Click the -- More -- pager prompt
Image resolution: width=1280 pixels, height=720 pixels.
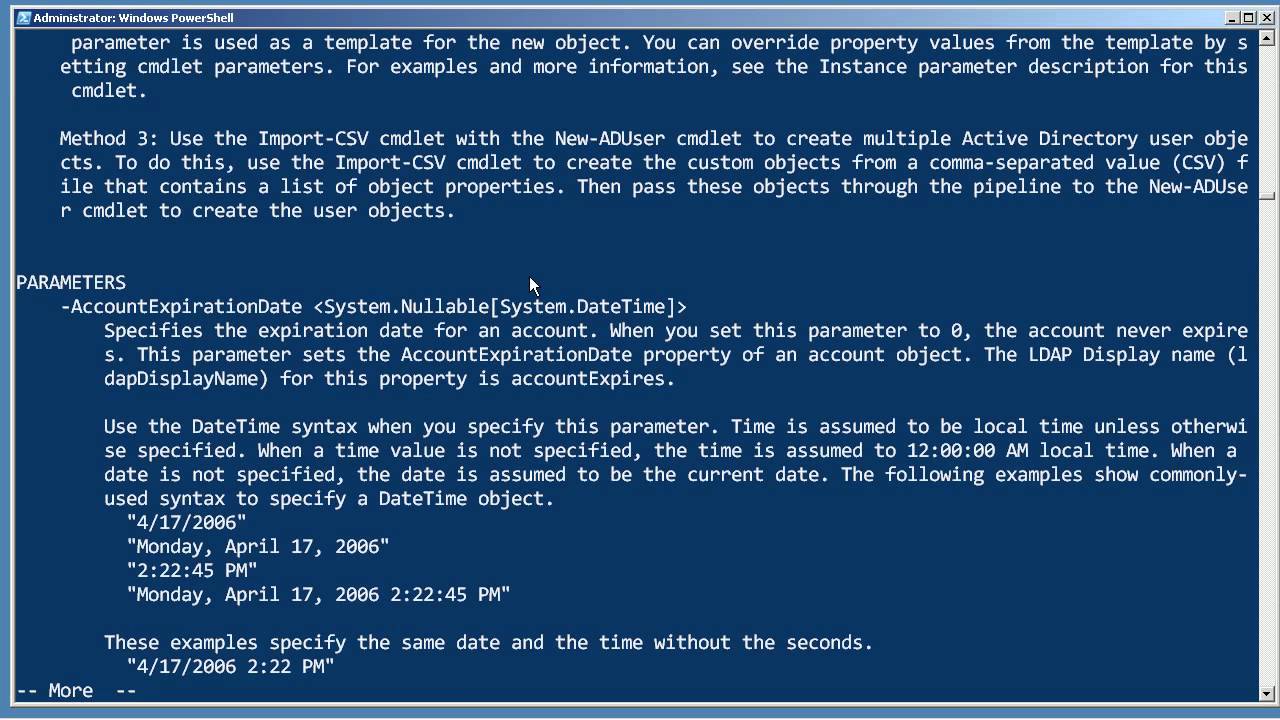coord(76,691)
